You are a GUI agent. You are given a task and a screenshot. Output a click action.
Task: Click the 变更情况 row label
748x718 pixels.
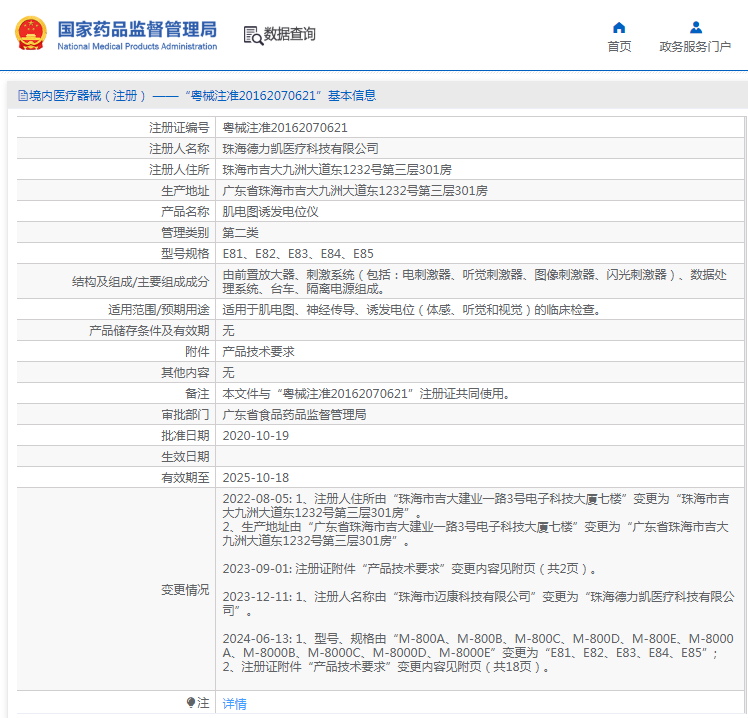click(x=185, y=590)
